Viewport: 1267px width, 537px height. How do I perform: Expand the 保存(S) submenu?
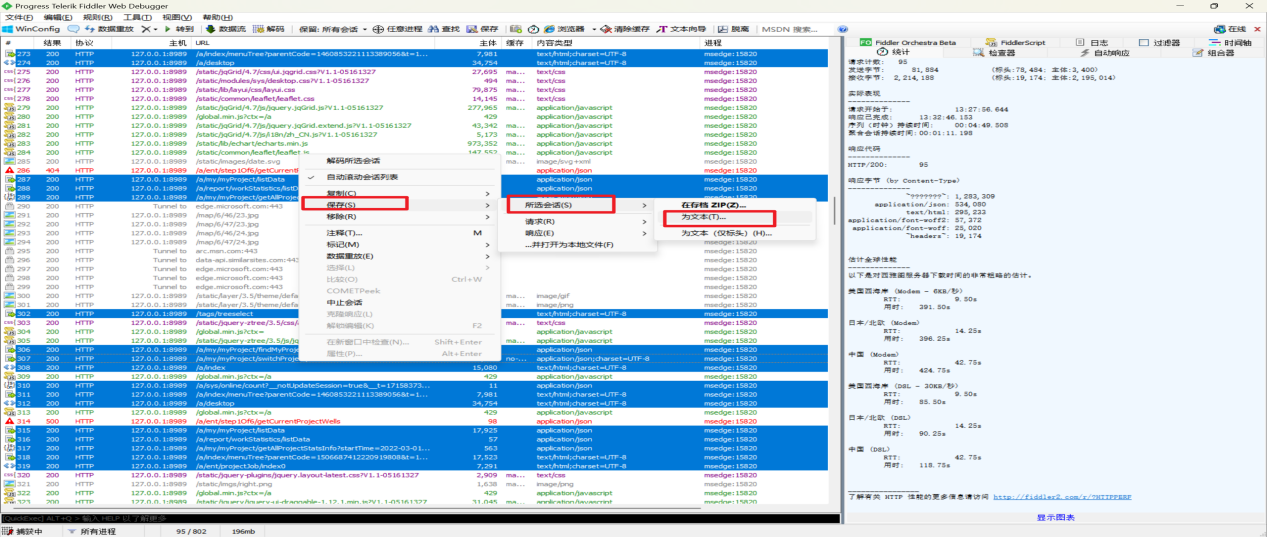[x=400, y=204]
